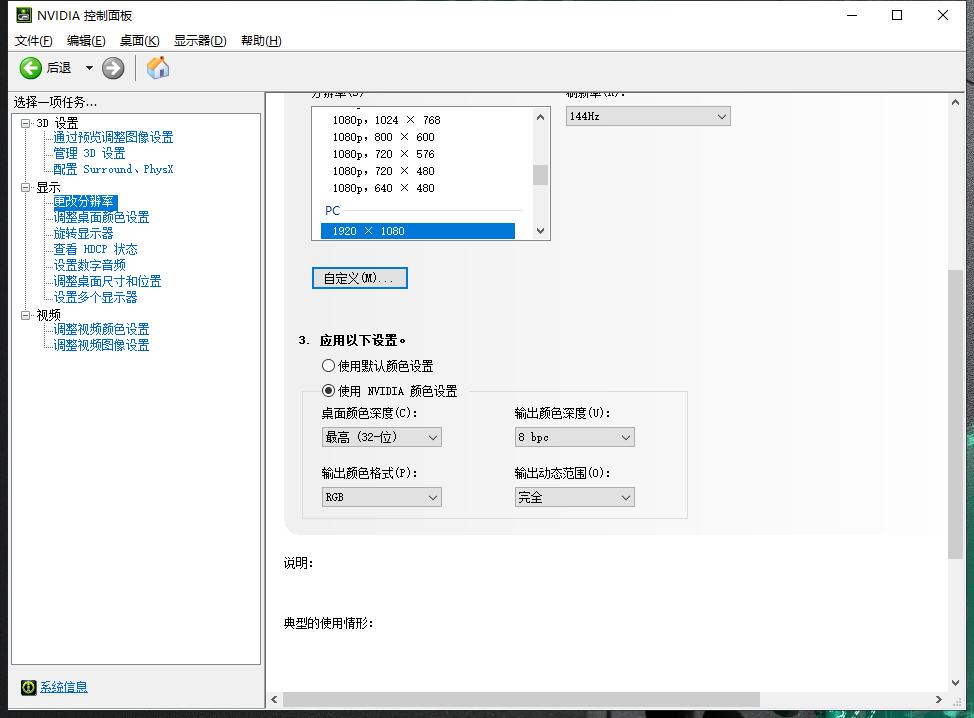The width and height of the screenshot is (974, 718).
Task: Select resolution 1080p, 720 × 576
Action: coord(383,154)
